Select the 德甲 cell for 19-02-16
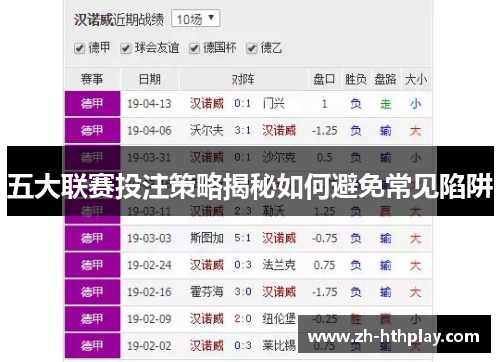The height and width of the screenshot is (362, 500). tap(92, 292)
